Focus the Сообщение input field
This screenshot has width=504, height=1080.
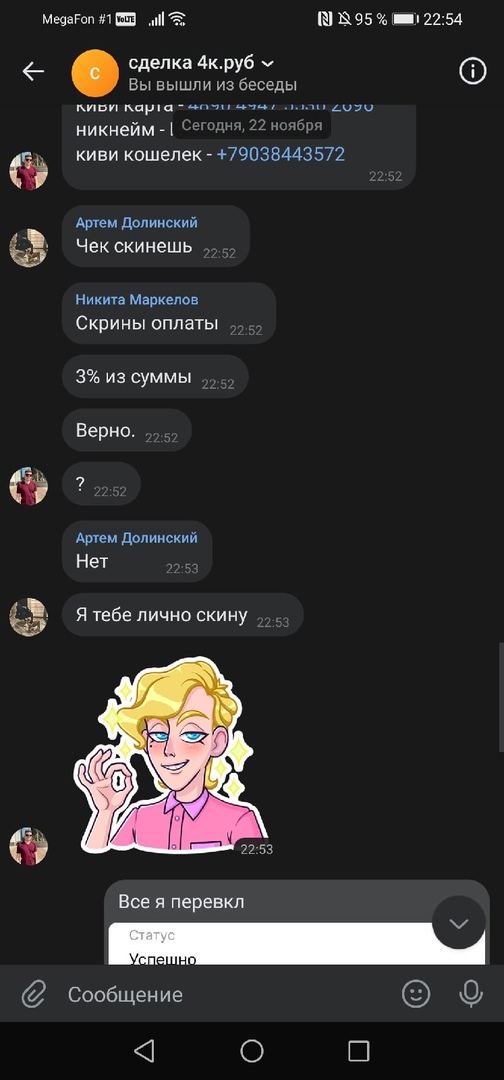[227, 994]
